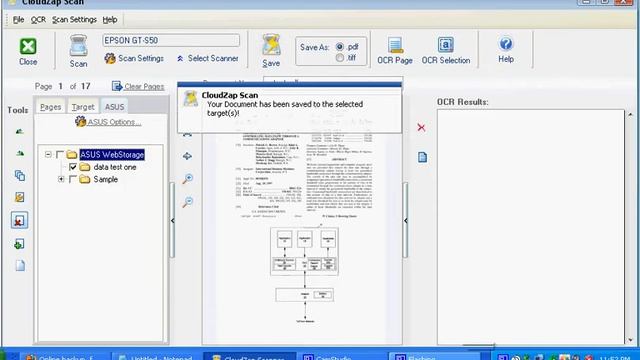Click inside the OCR Results text area
The width and height of the screenshot is (640, 360).
531,227
